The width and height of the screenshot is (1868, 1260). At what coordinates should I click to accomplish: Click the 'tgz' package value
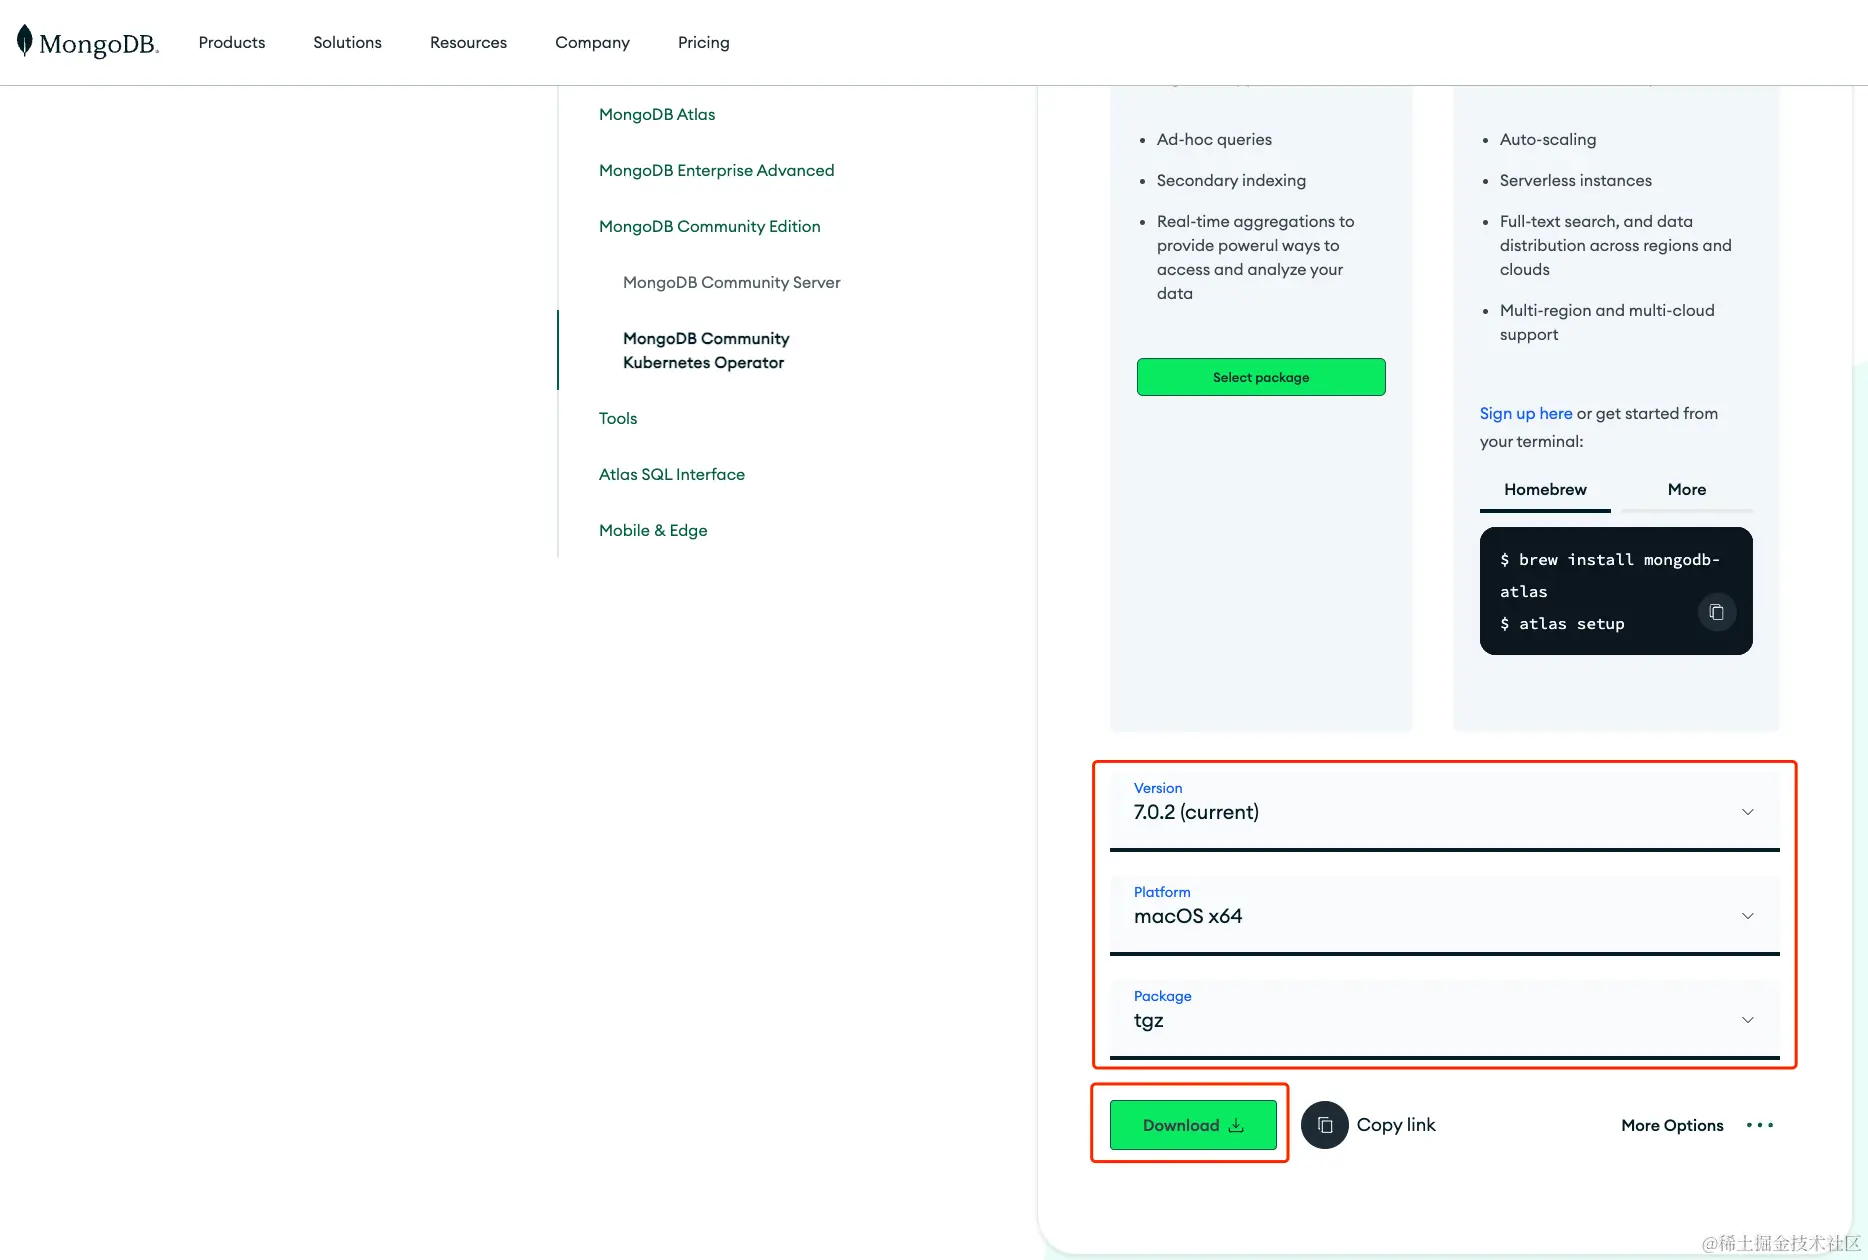(x=1149, y=1020)
